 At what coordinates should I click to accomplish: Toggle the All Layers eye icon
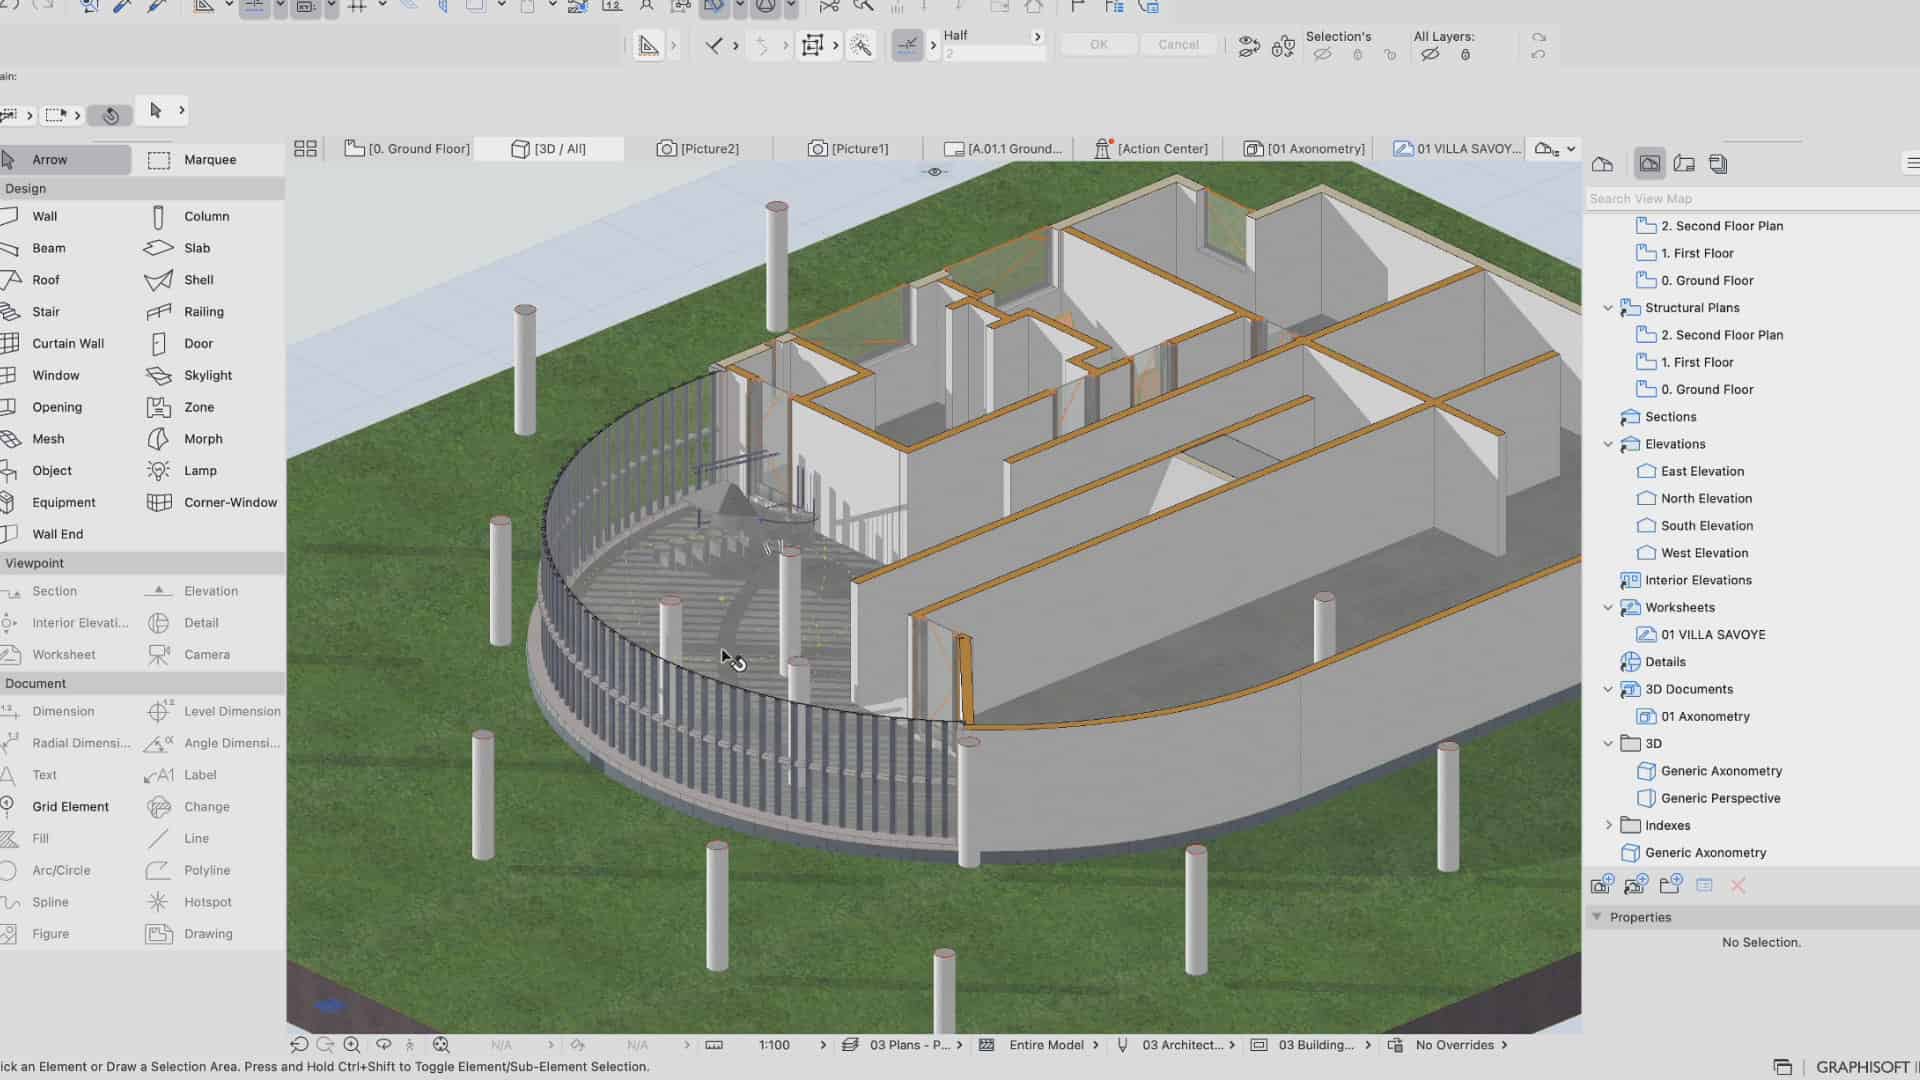coord(1429,55)
